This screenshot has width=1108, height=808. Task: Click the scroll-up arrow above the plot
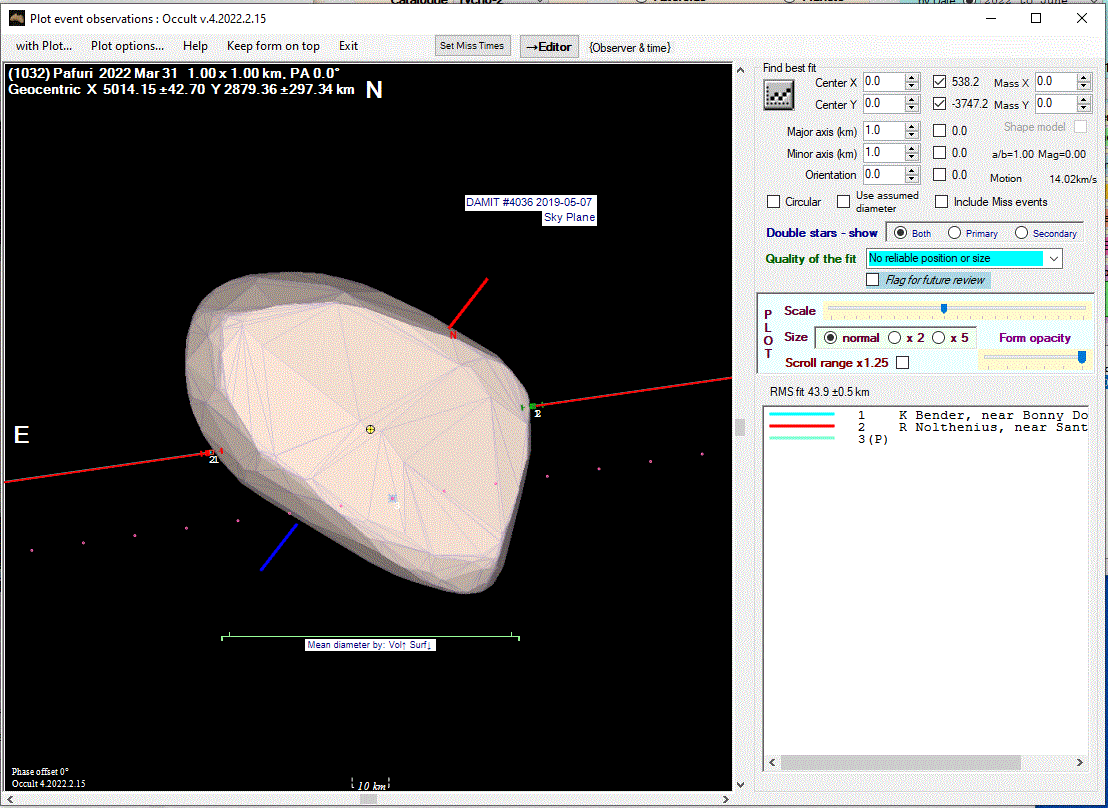[x=740, y=70]
